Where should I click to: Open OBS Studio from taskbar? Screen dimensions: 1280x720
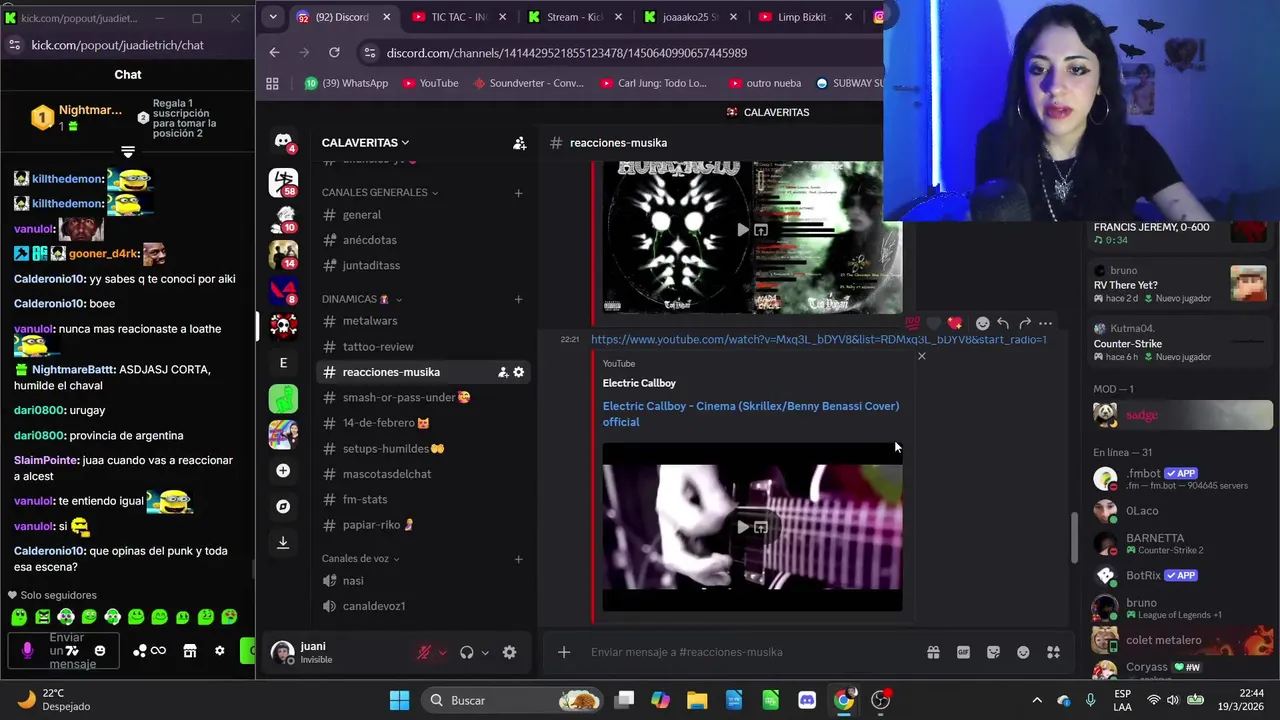(x=881, y=700)
